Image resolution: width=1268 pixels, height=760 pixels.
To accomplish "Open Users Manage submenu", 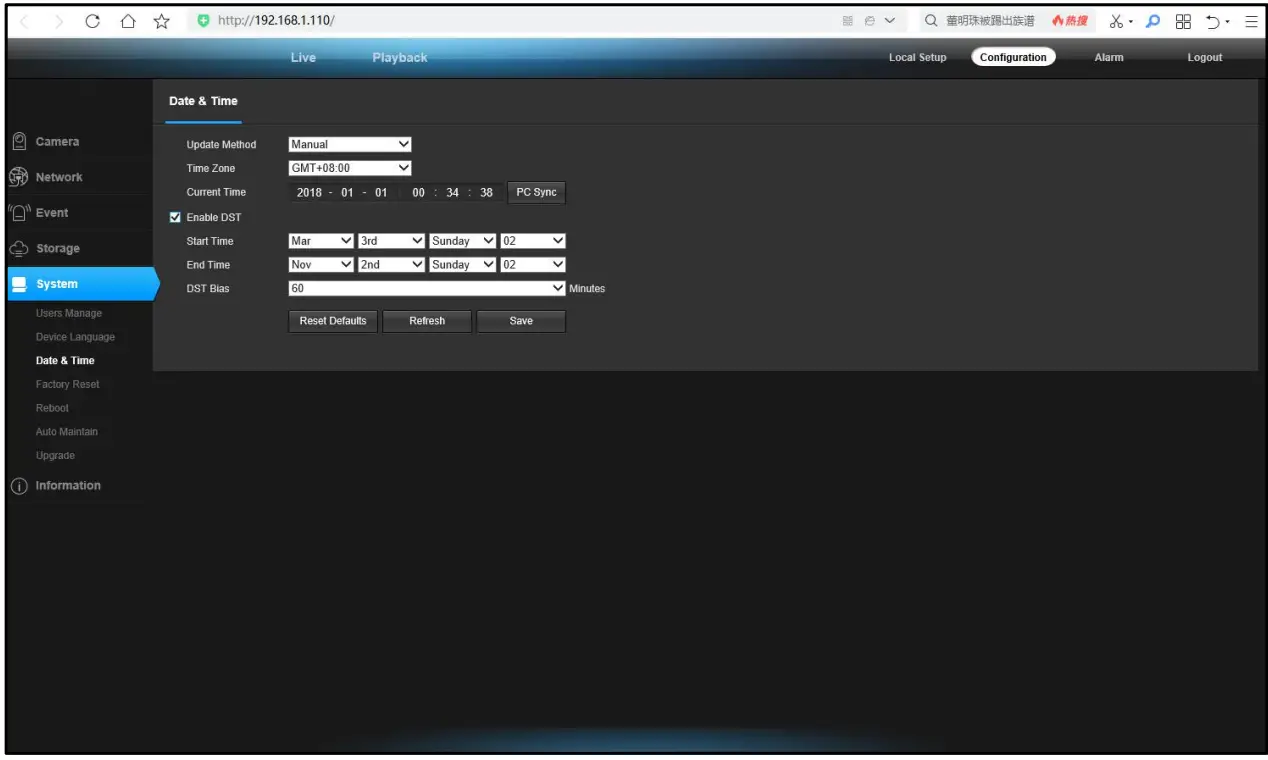I will [x=69, y=314].
